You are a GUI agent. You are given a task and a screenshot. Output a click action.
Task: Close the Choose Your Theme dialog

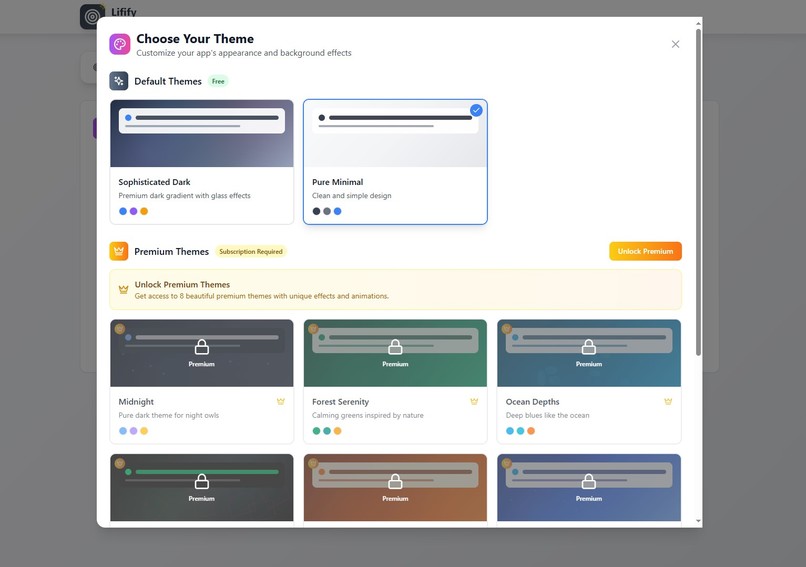[x=675, y=44]
